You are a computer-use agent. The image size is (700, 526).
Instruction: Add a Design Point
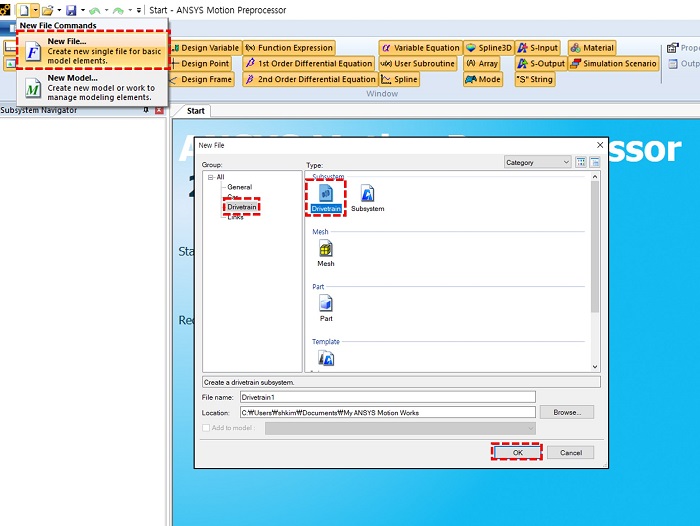pos(200,63)
